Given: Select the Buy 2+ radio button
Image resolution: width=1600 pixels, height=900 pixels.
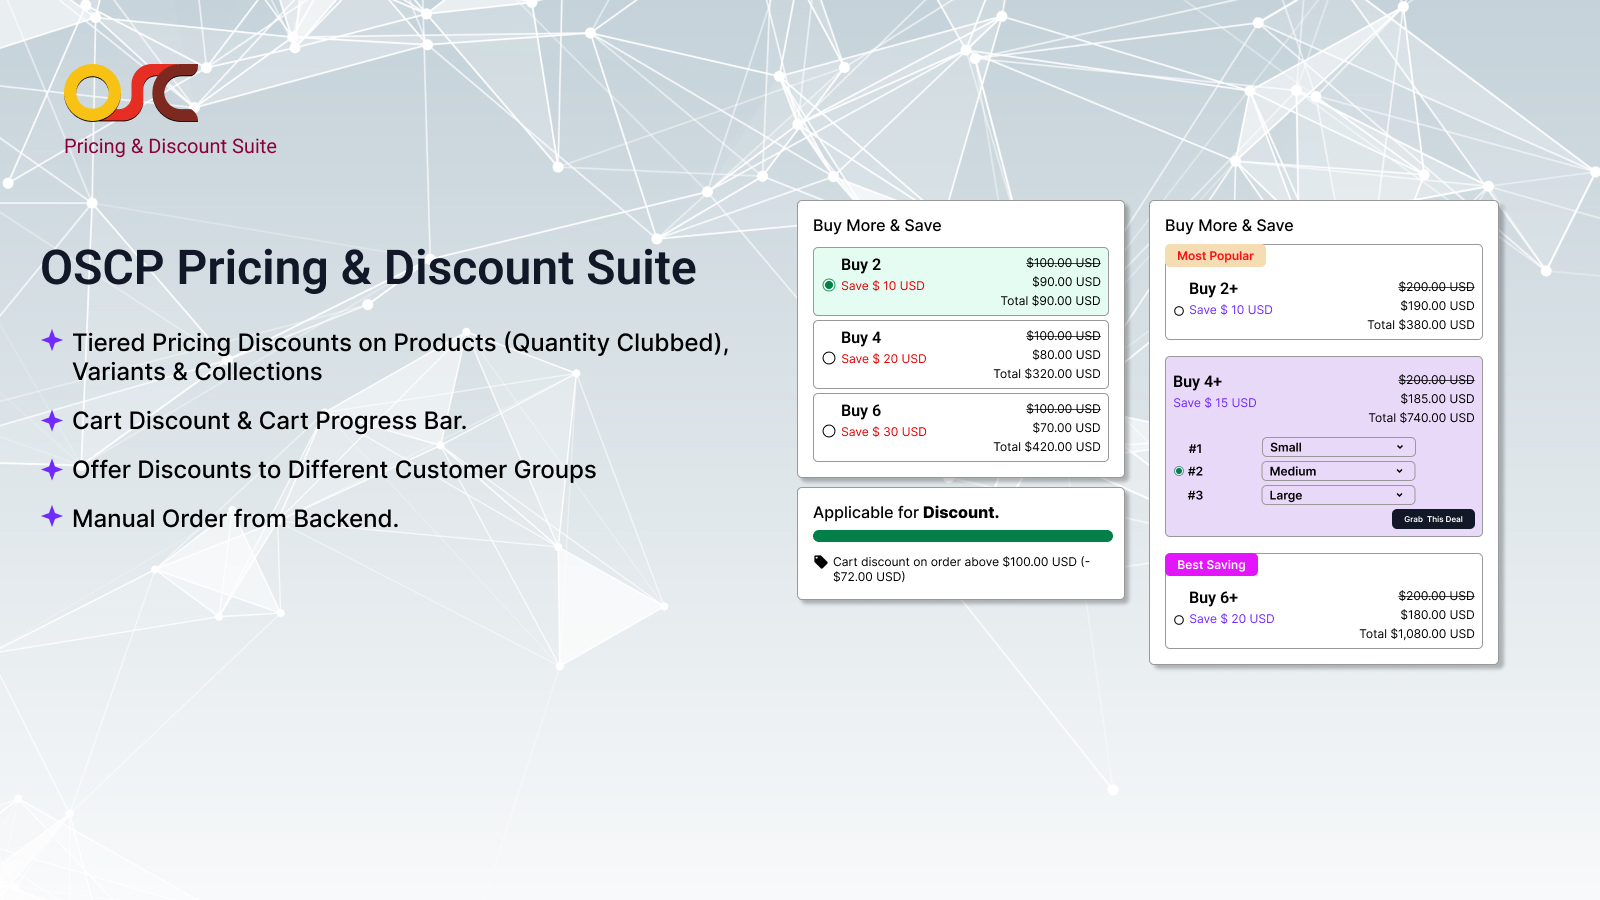Looking at the screenshot, I should point(1179,311).
